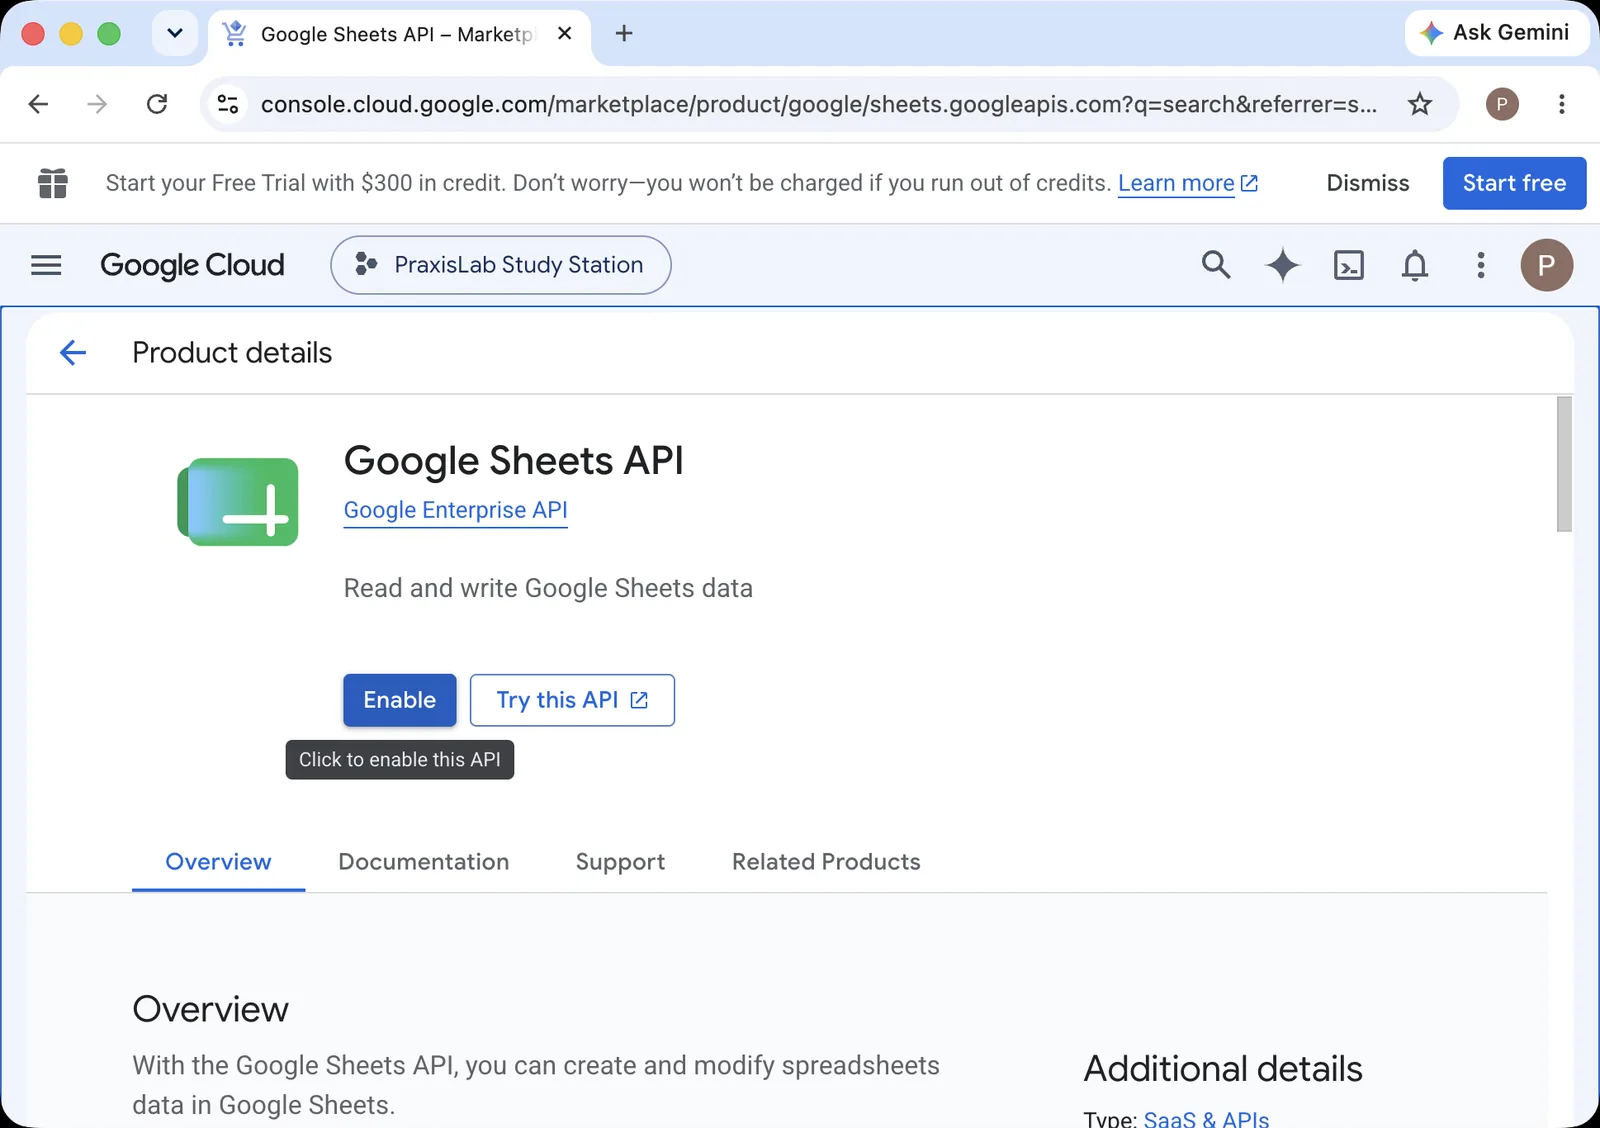1600x1128 pixels.
Task: Open the PraxisLab Study Station project picker
Action: point(501,265)
